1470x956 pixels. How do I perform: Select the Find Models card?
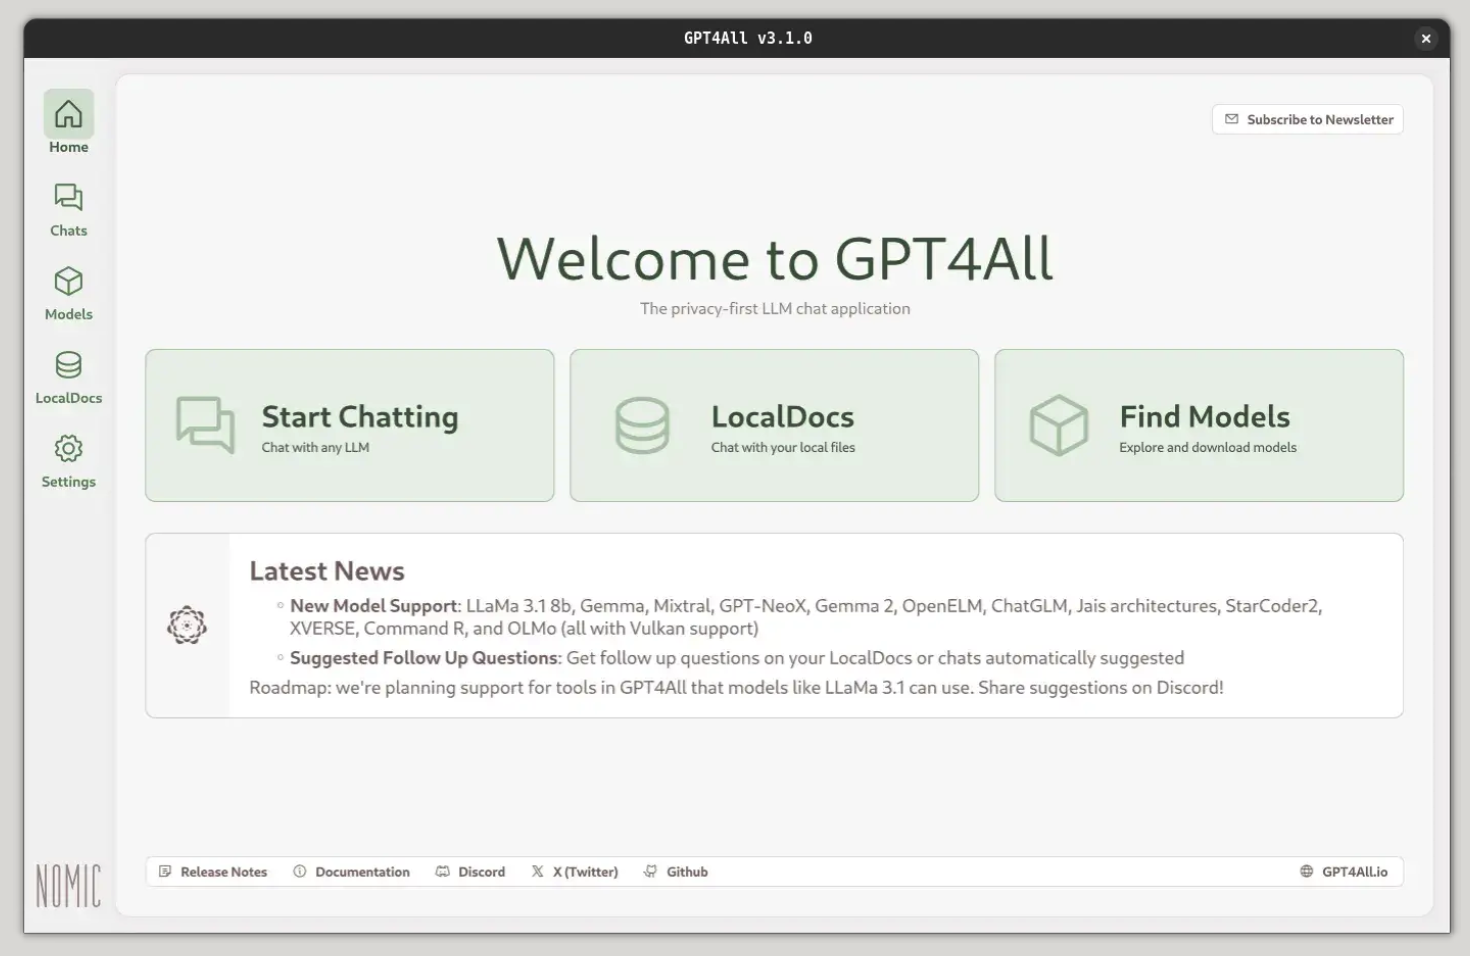pyautogui.click(x=1199, y=425)
